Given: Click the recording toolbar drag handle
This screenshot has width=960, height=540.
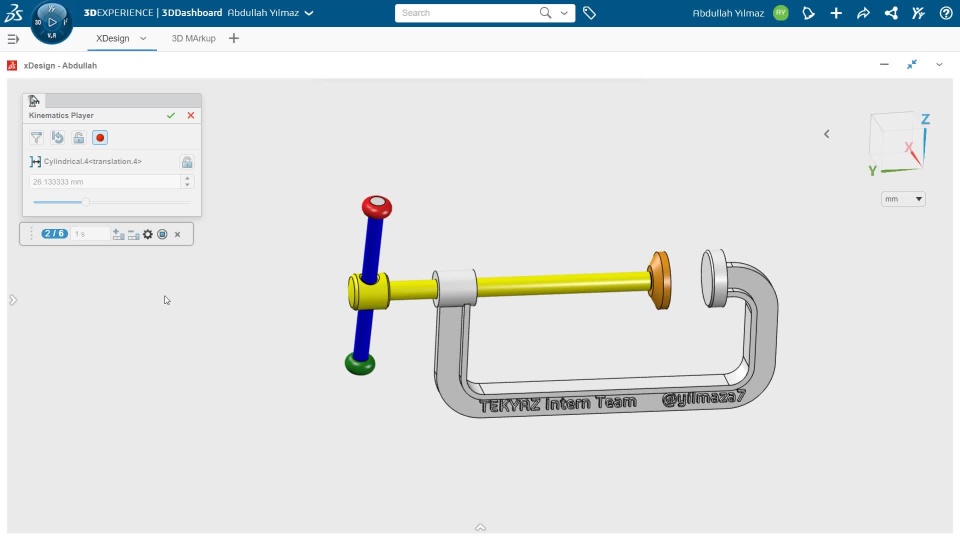Looking at the screenshot, I should [x=31, y=234].
